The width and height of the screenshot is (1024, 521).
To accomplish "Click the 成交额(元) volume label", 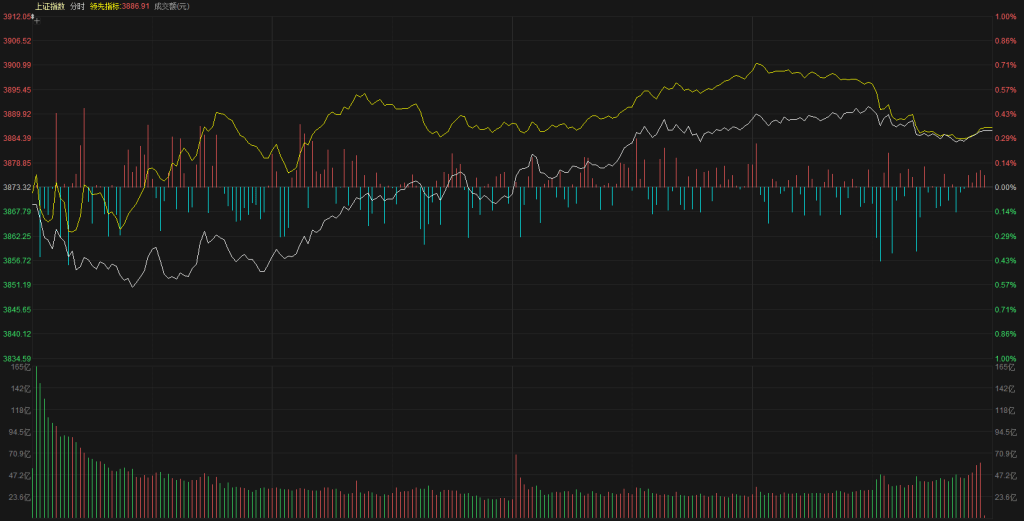I will [172, 6].
